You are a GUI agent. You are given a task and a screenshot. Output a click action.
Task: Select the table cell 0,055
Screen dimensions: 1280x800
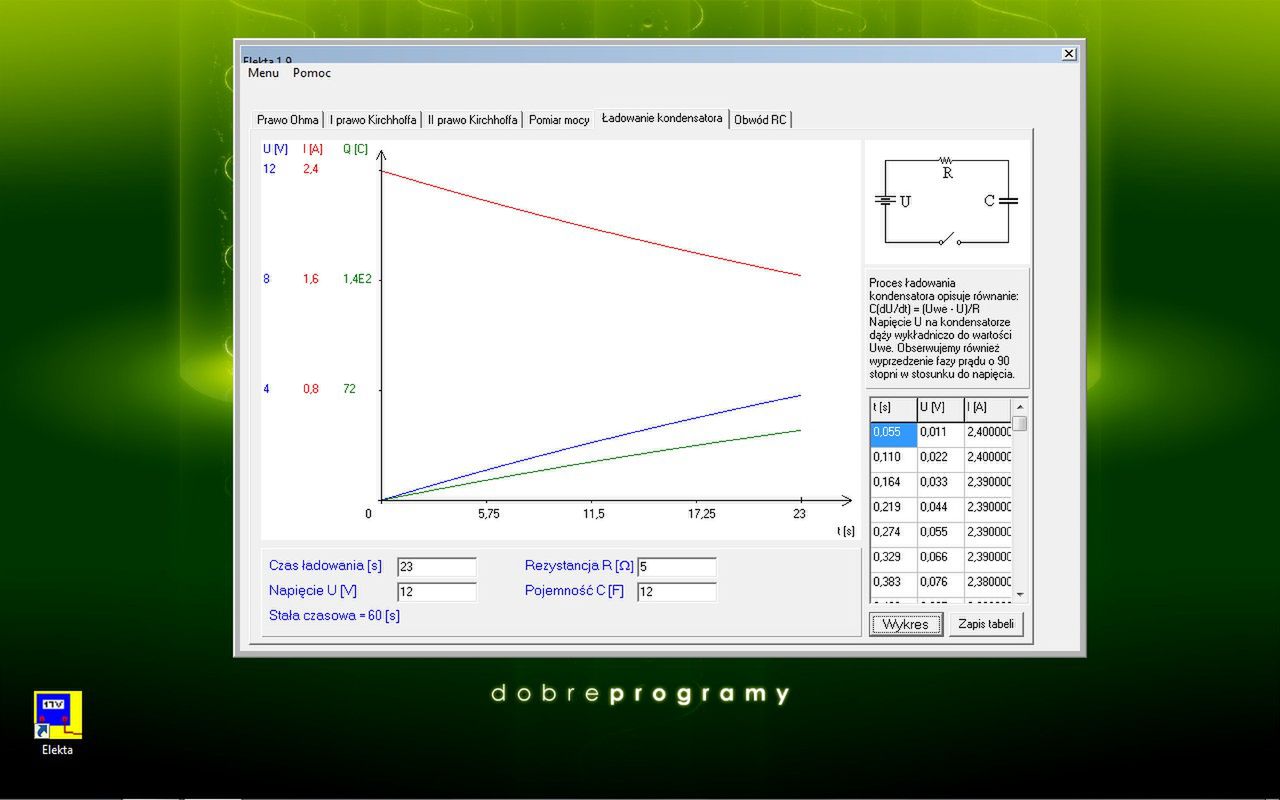click(892, 433)
